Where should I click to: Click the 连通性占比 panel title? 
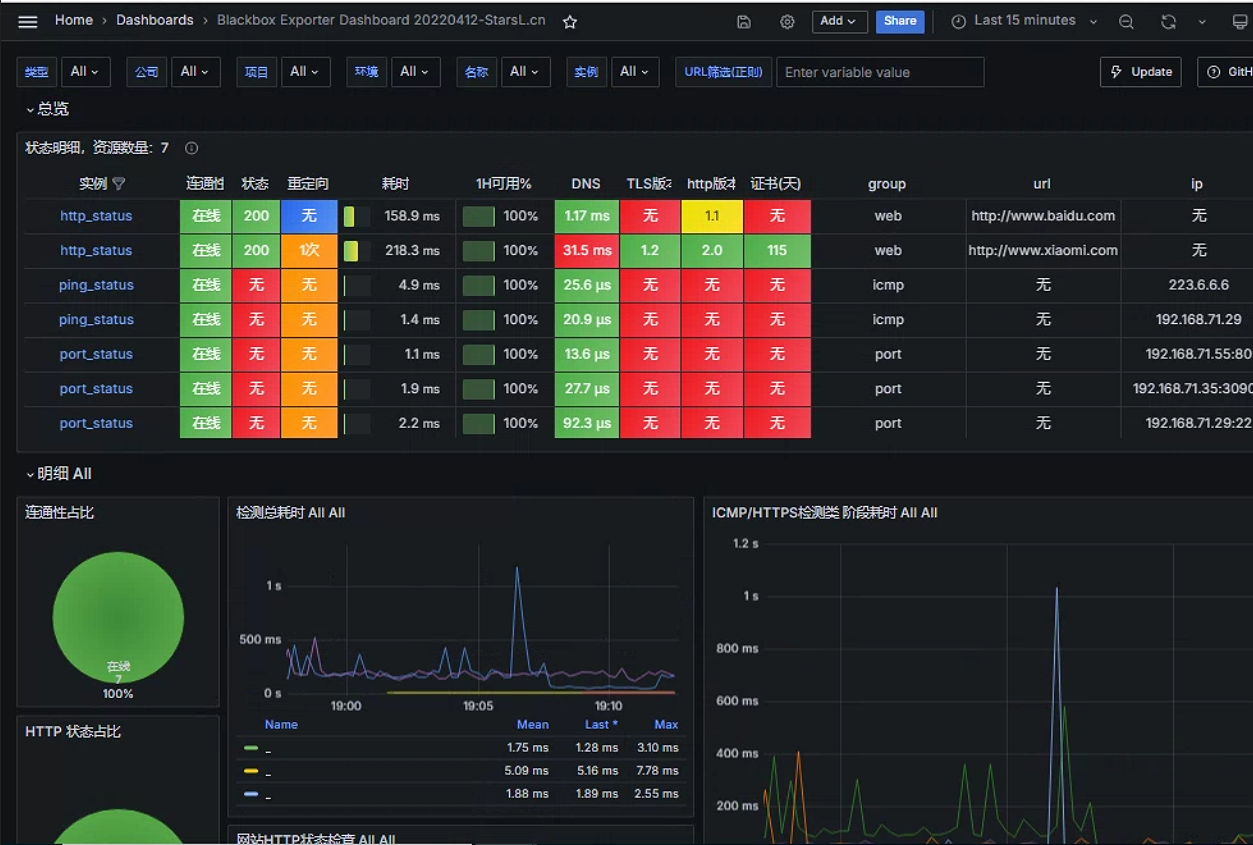pos(60,513)
